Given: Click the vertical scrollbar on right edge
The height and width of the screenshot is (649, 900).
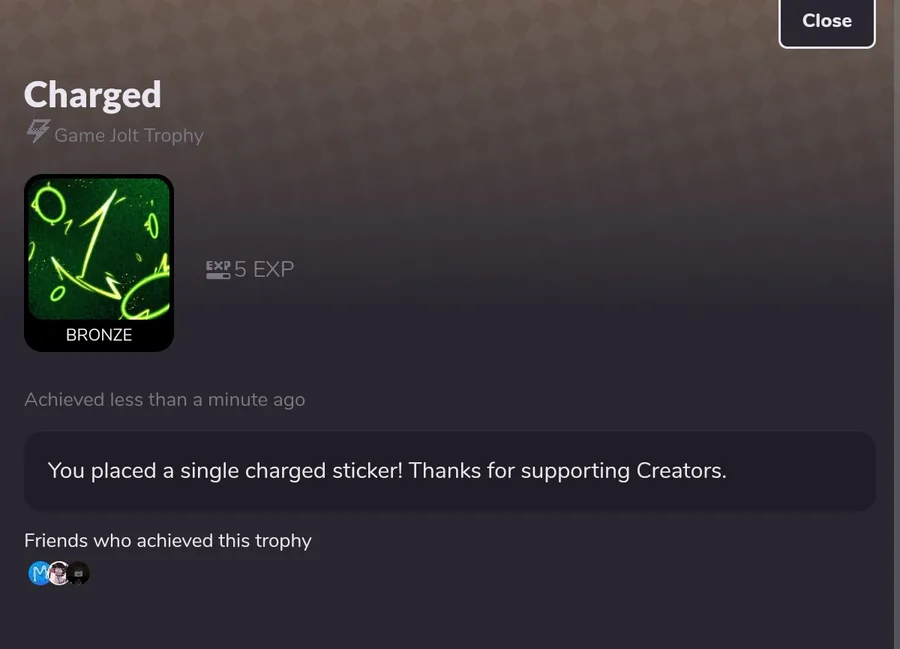Looking at the screenshot, I should coord(897,324).
